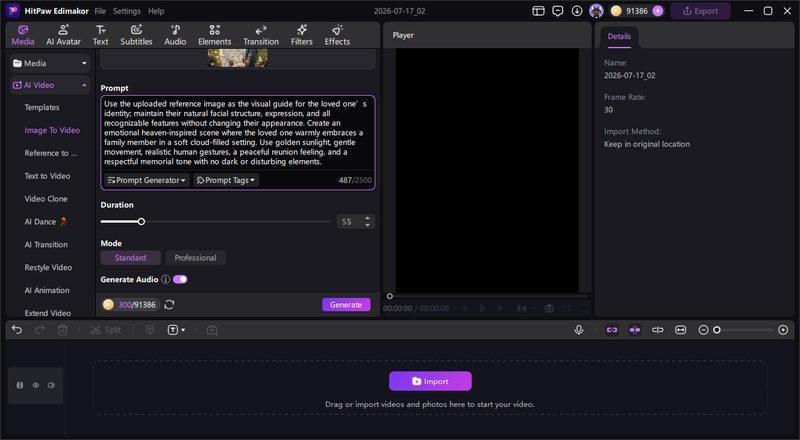Screen dimensions: 800x440
Task: Click the delete trash icon
Action: click(x=63, y=330)
